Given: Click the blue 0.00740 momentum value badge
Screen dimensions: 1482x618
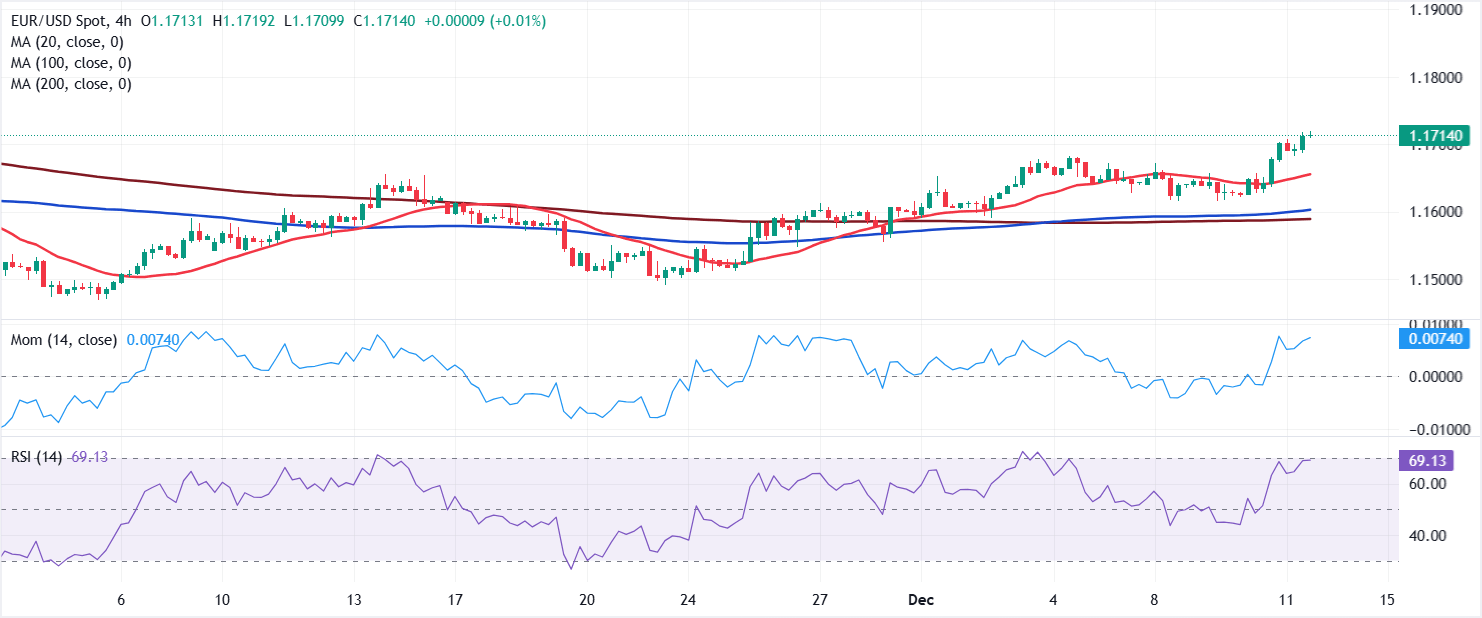Looking at the screenshot, I should 1433,340.
